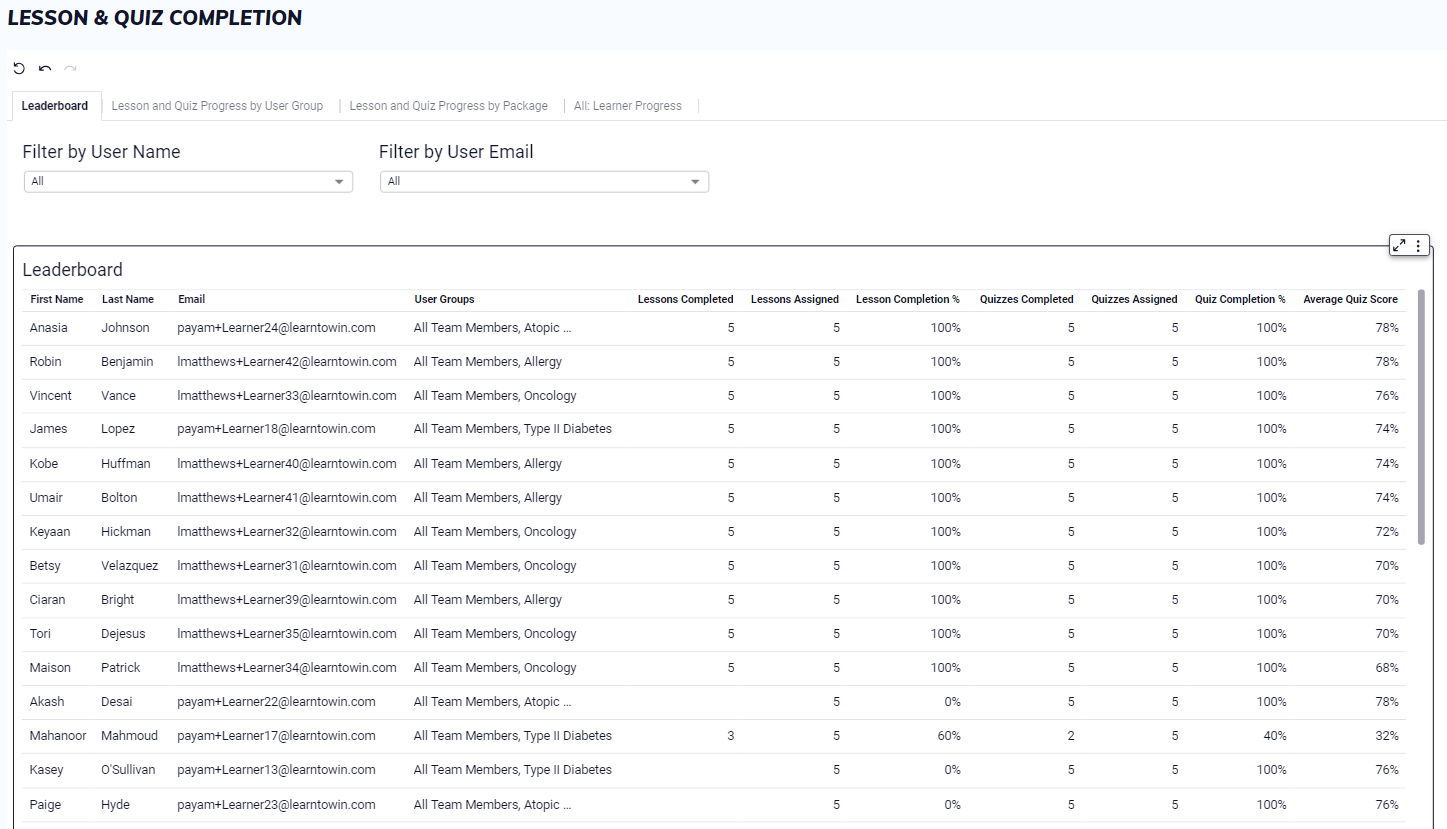1447x829 pixels.
Task: Go to the All: Learner Progress tab
Action: 627,106
